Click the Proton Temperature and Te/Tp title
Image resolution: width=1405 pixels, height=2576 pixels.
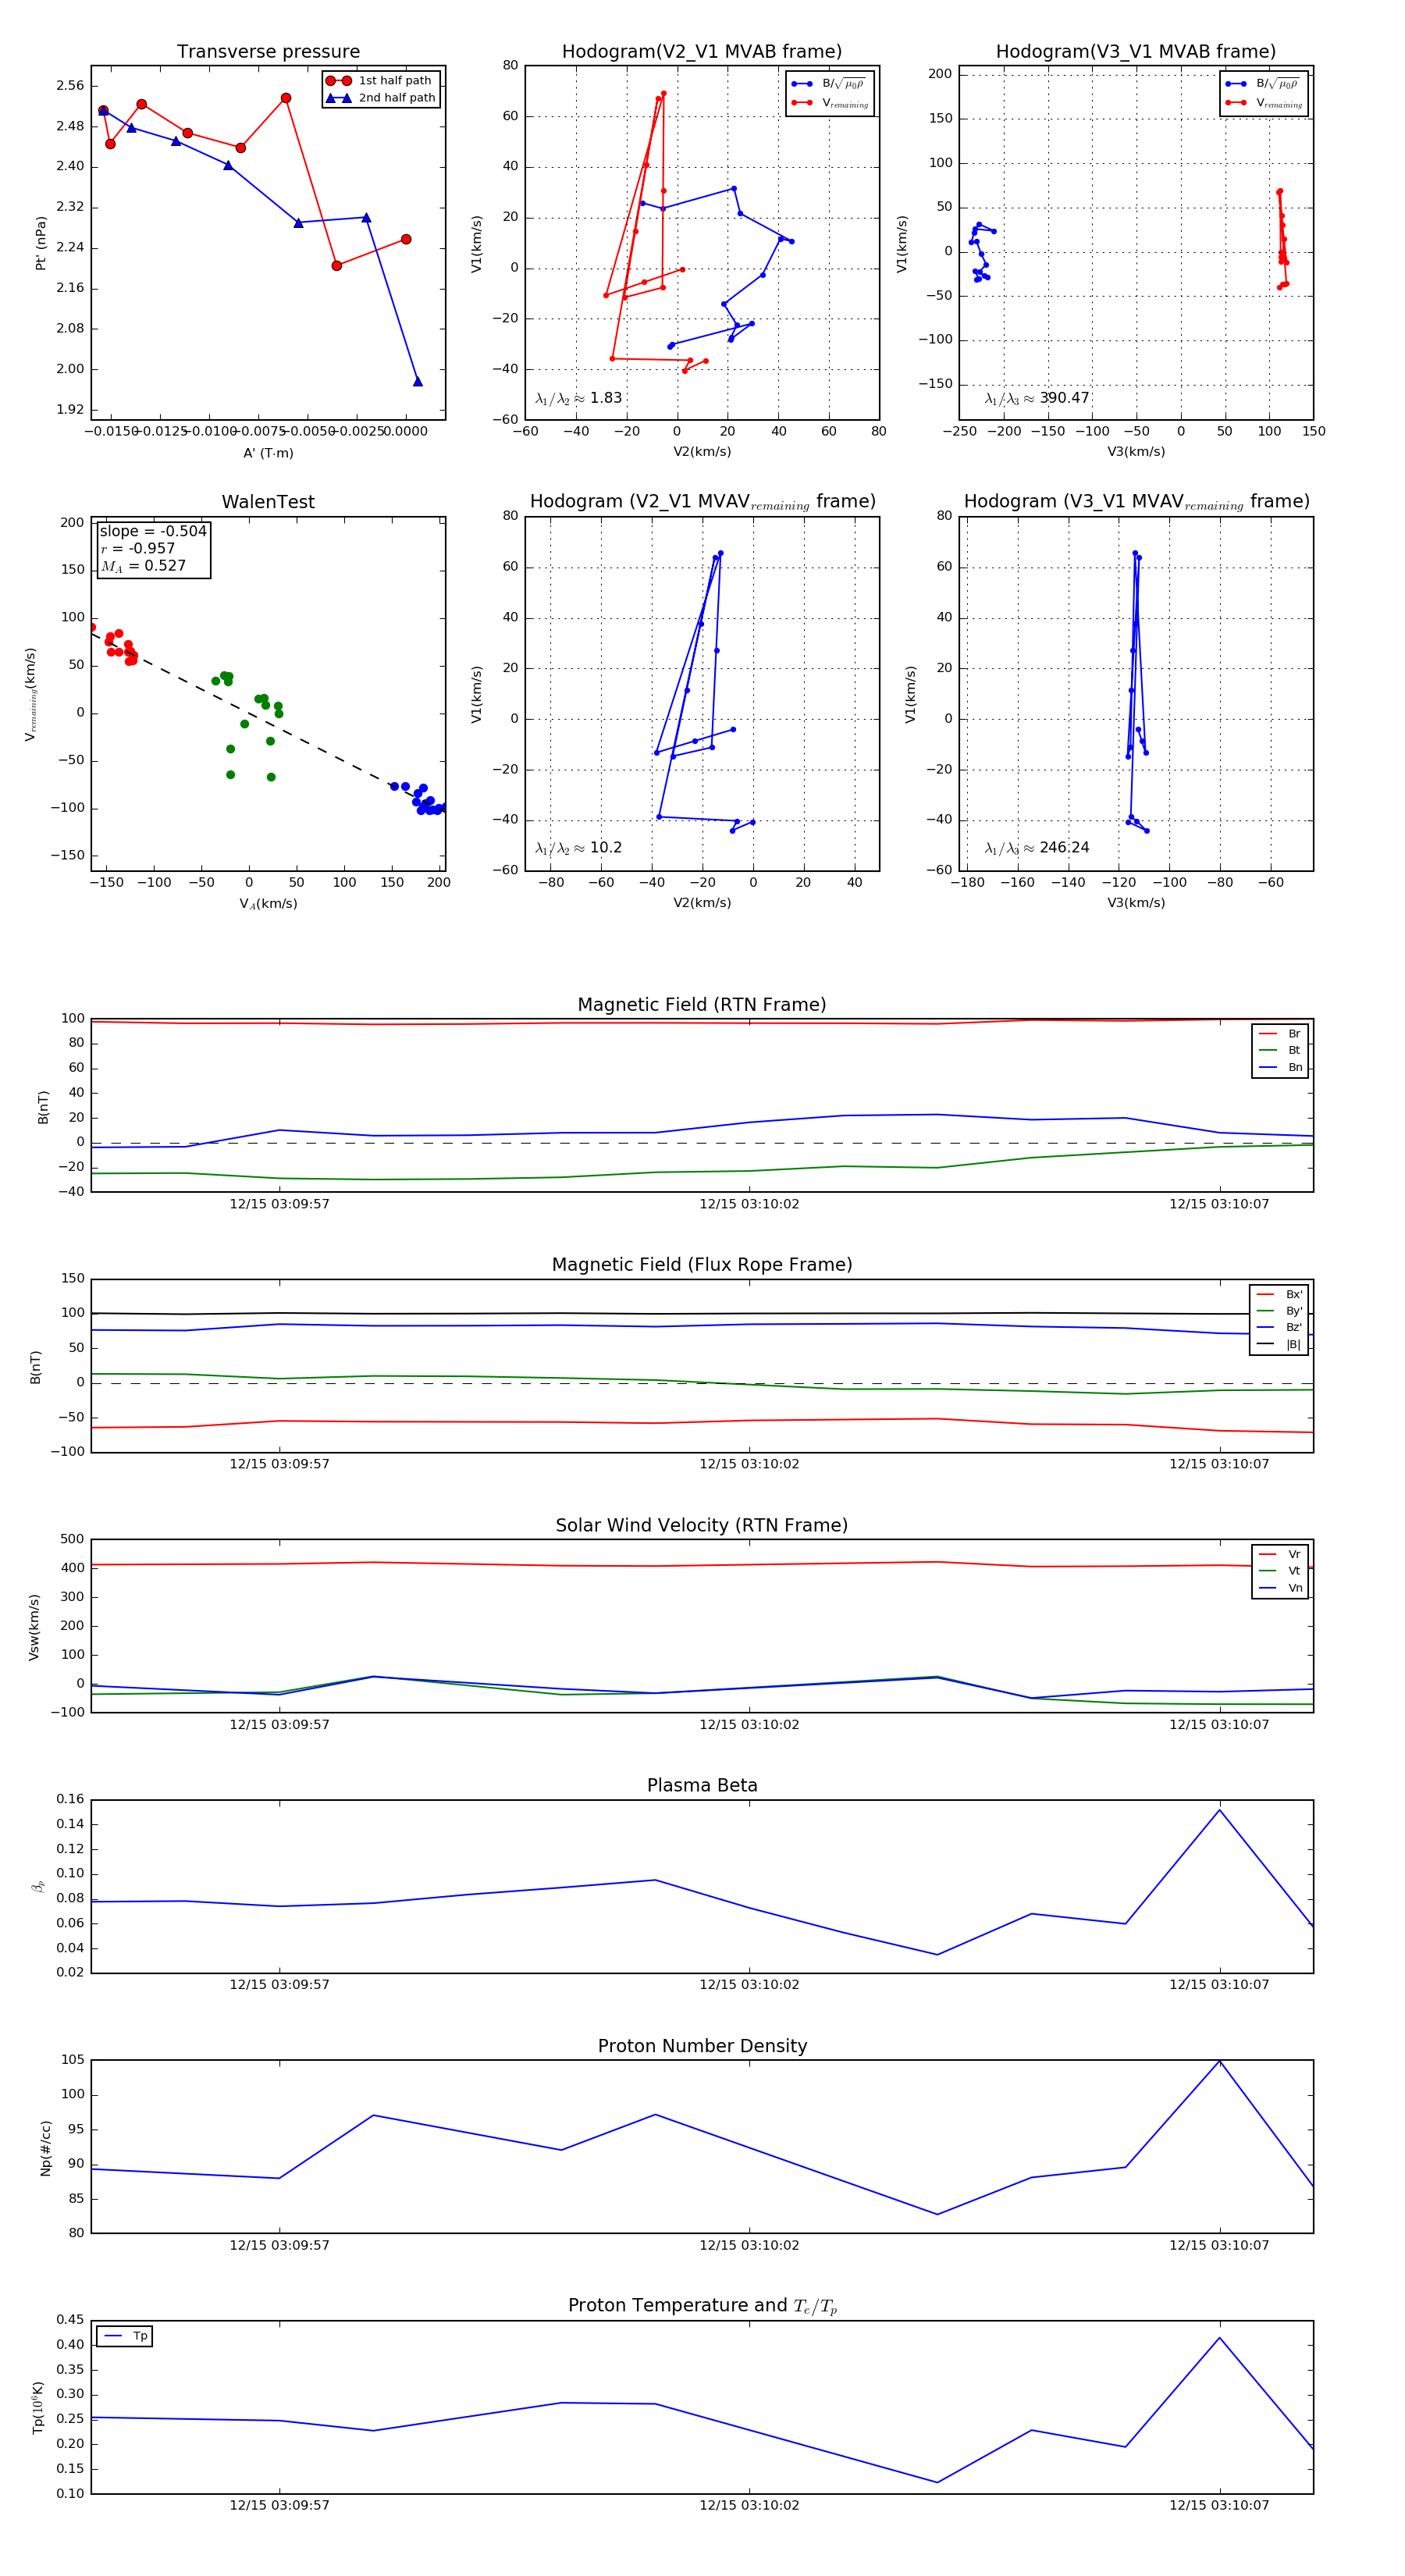click(x=702, y=2306)
